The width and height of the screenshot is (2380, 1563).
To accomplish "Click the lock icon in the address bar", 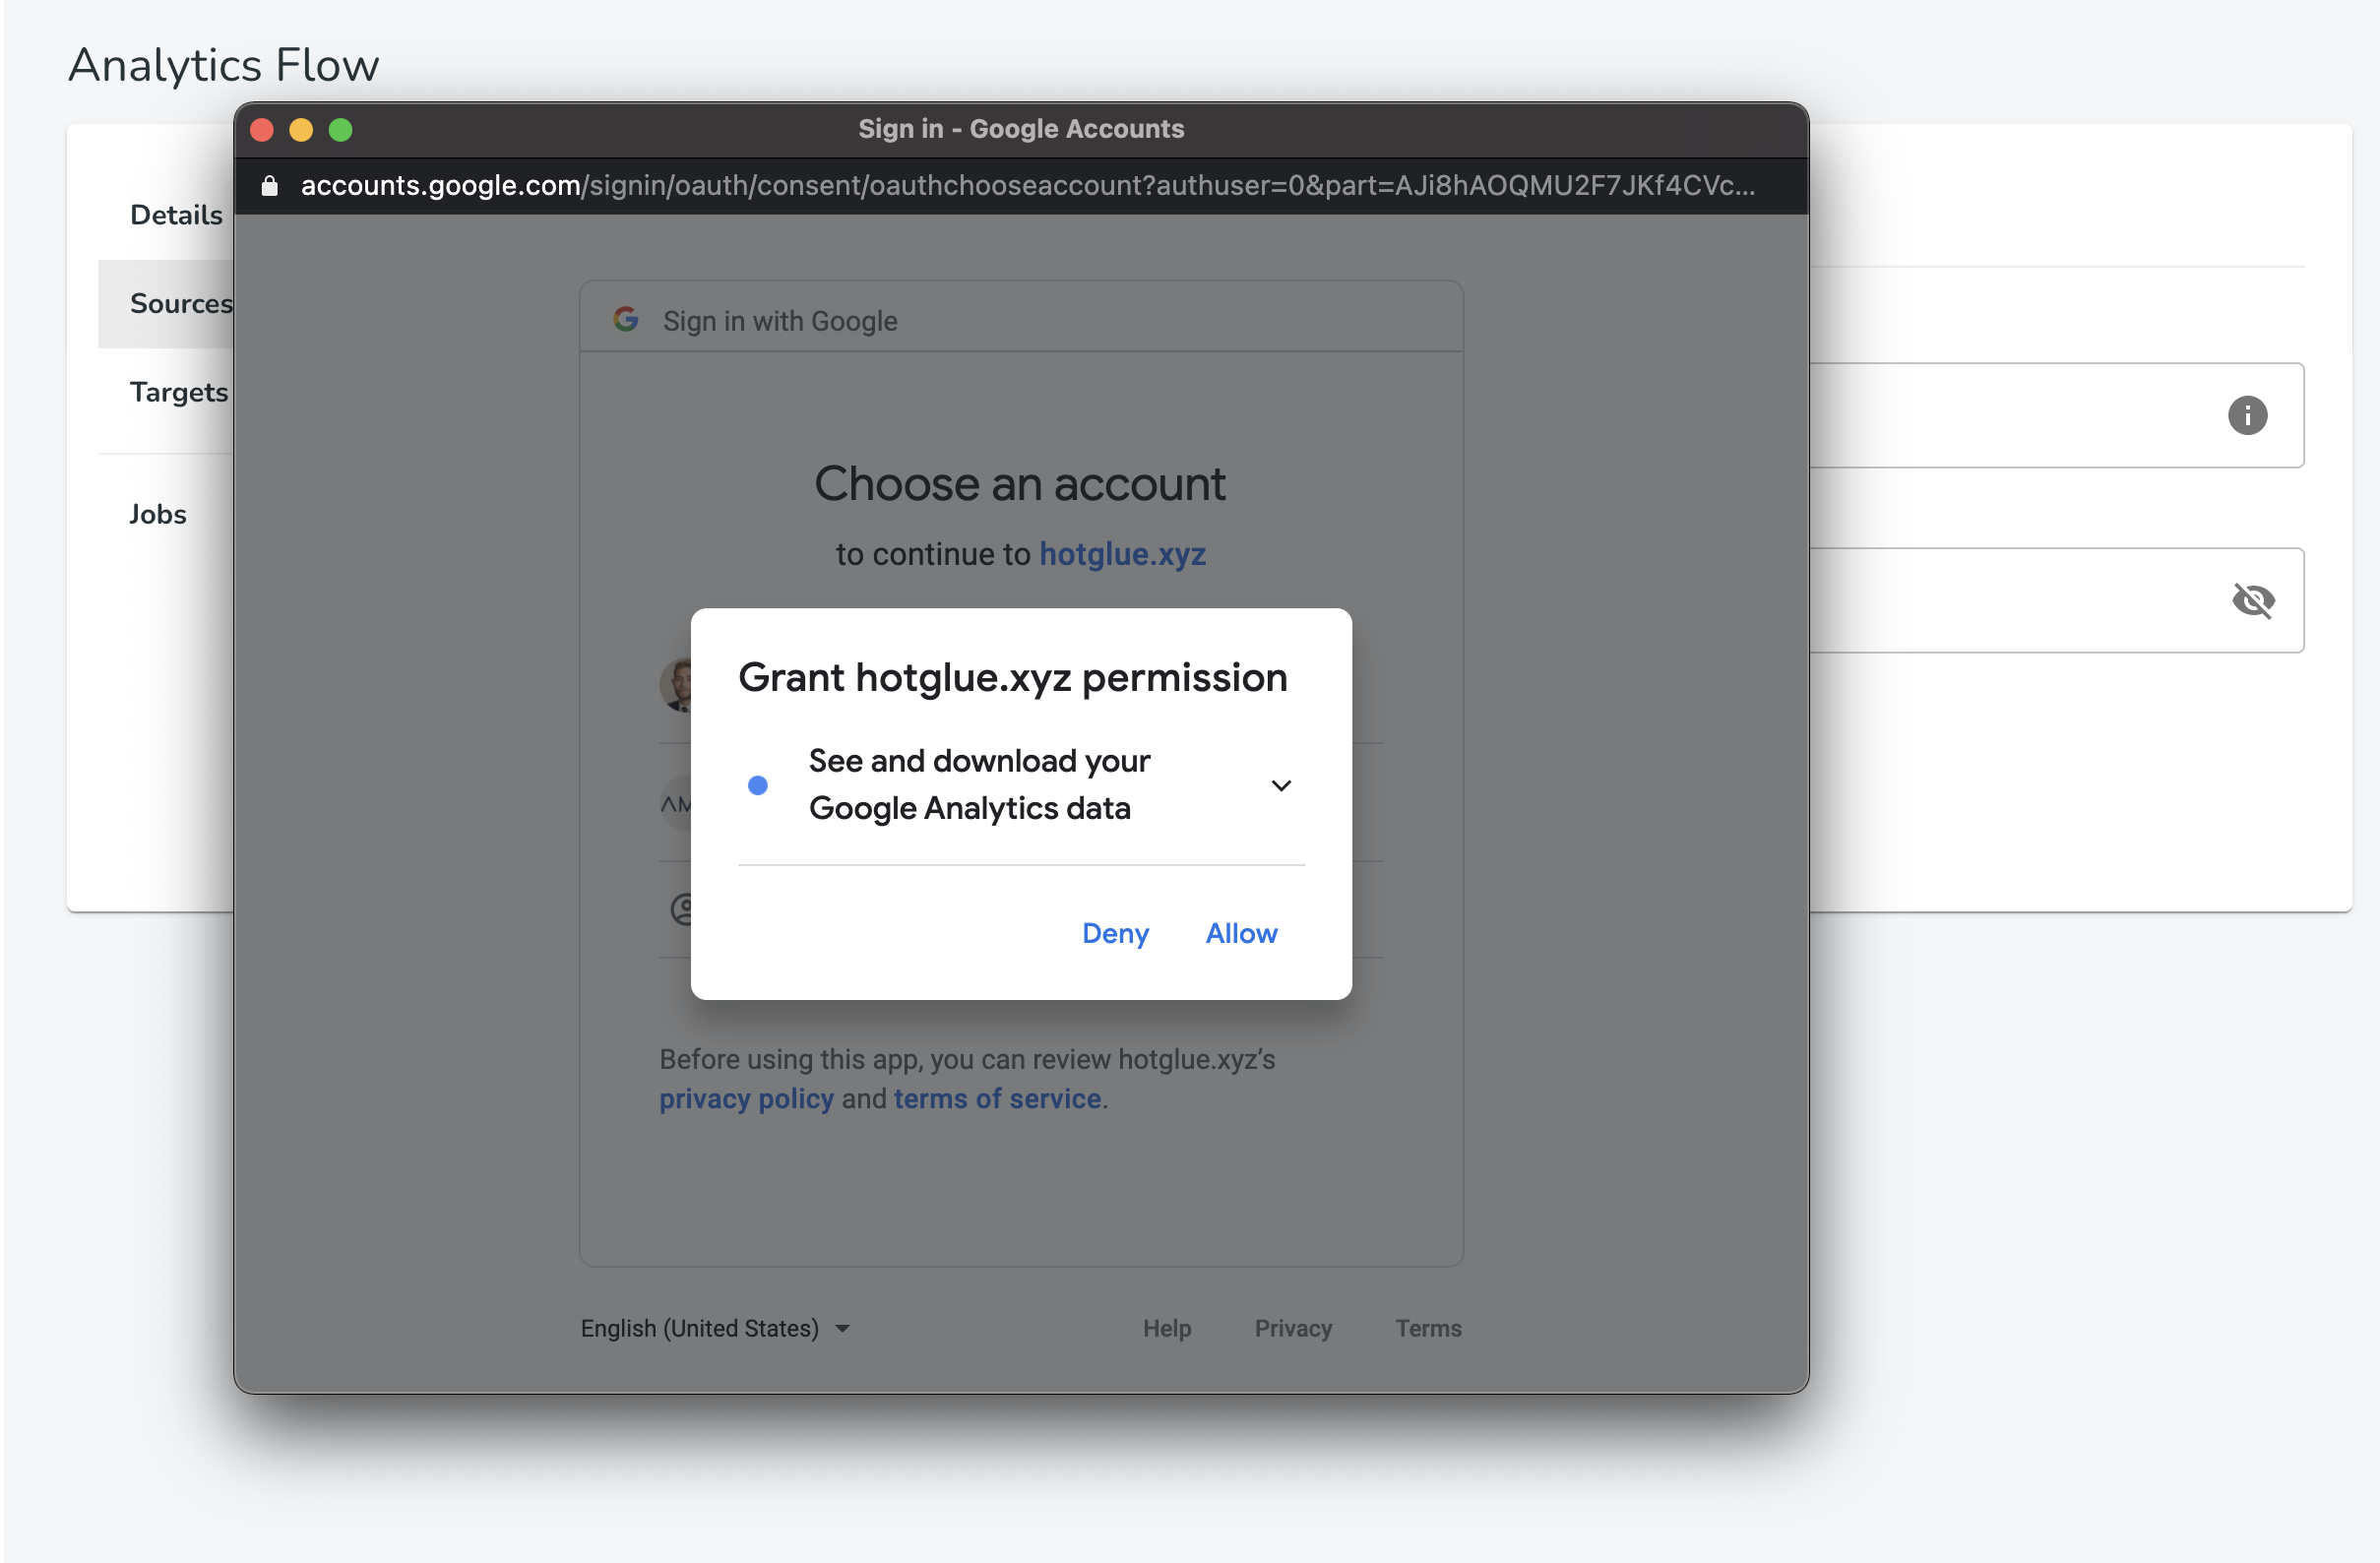I will tap(269, 185).
